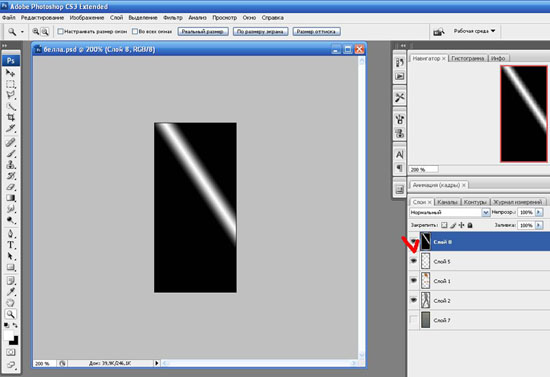The image size is (550, 377).
Task: Click Zoom In magnifier in options bar
Action: coord(36,32)
